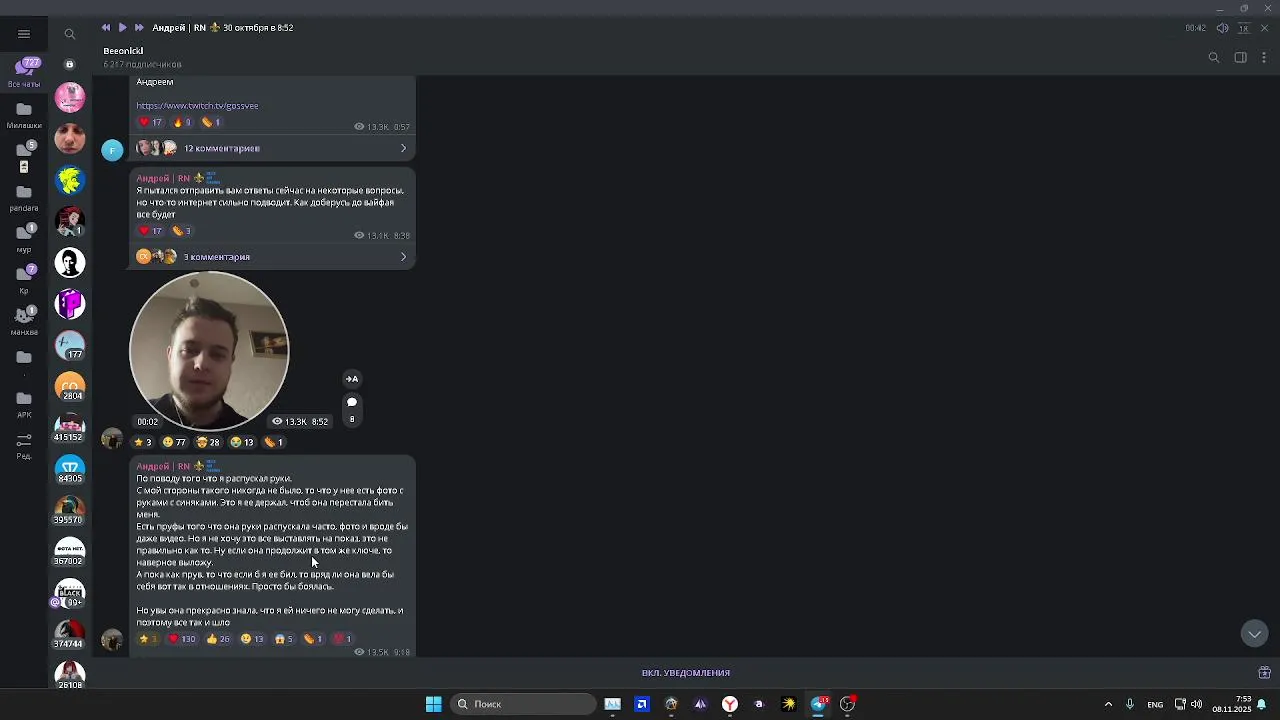This screenshot has width=1280, height=720.
Task: Open the hamburger main menu
Action: coord(24,34)
